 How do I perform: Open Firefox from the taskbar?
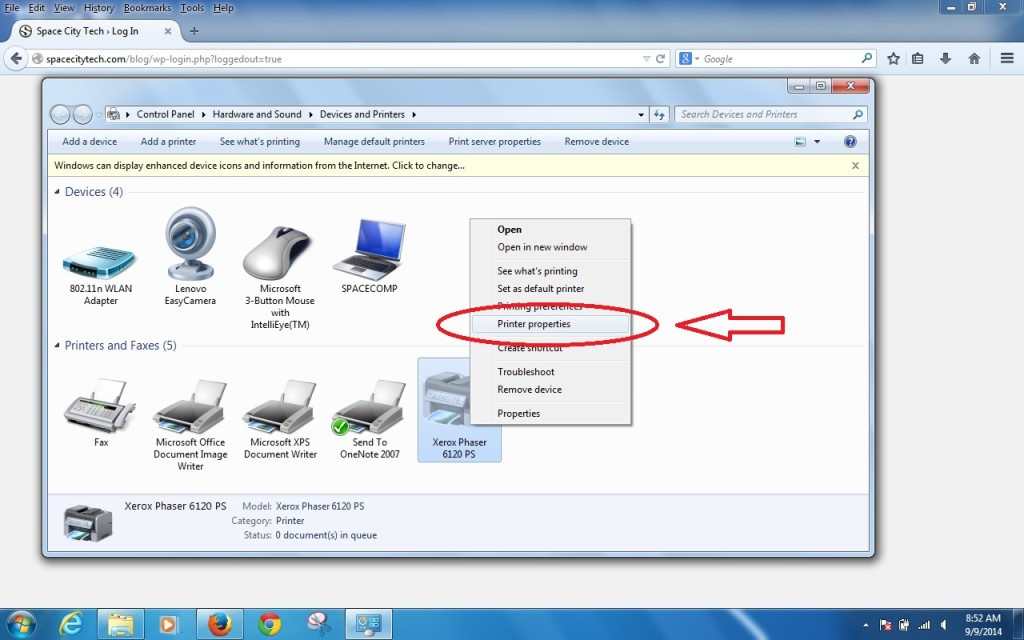(219, 624)
